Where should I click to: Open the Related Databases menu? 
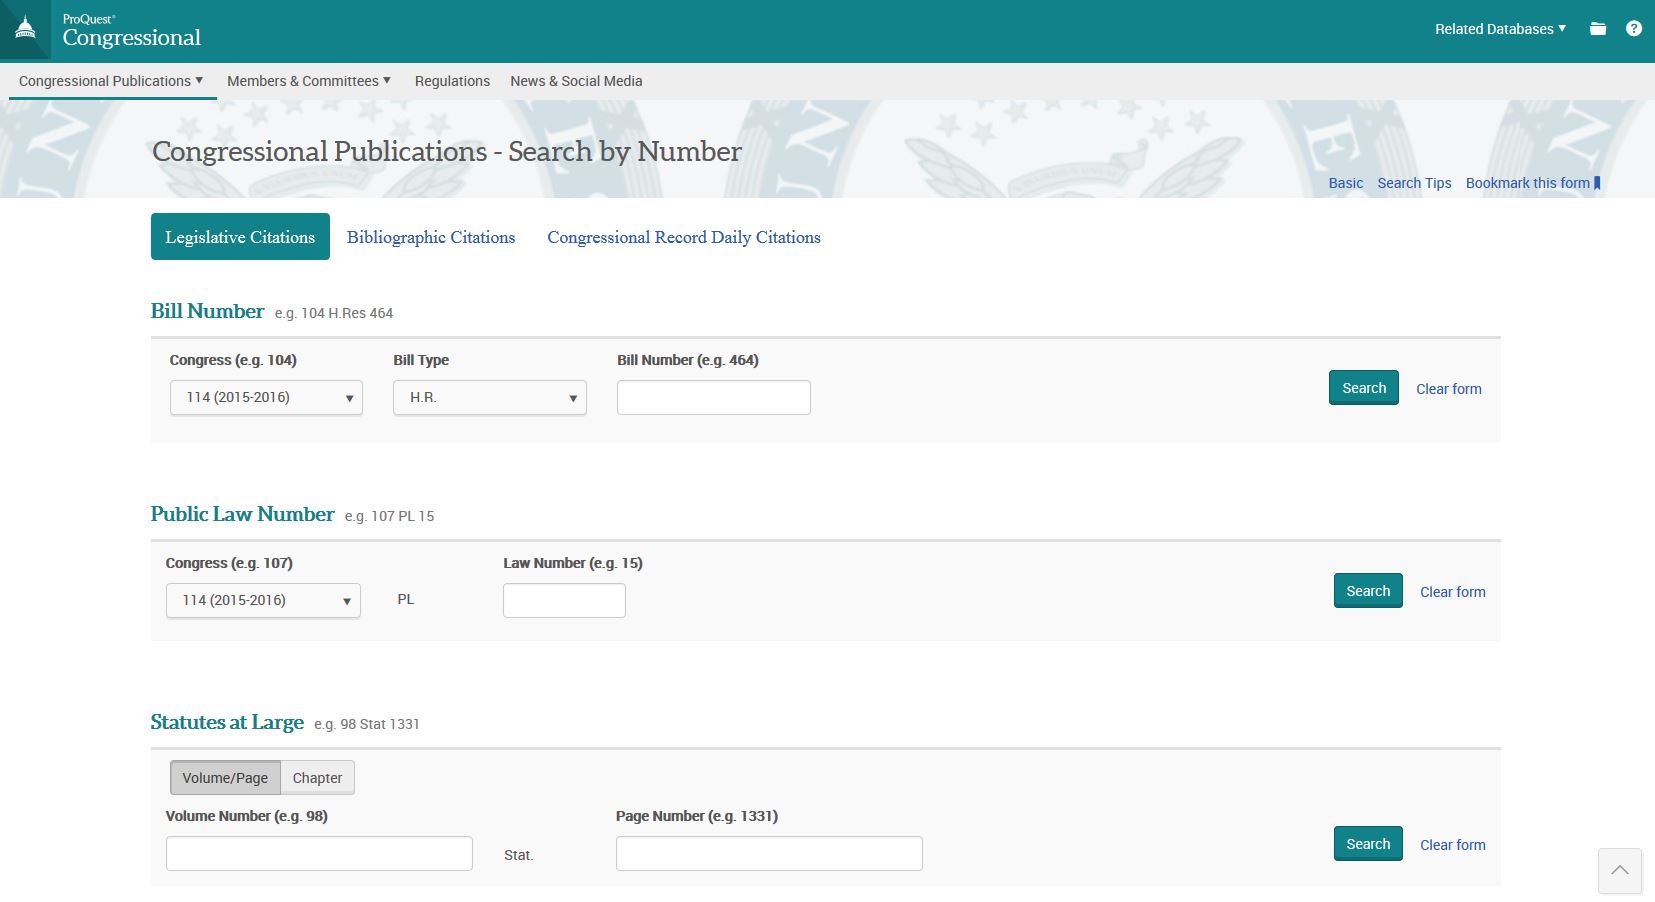(x=1498, y=29)
